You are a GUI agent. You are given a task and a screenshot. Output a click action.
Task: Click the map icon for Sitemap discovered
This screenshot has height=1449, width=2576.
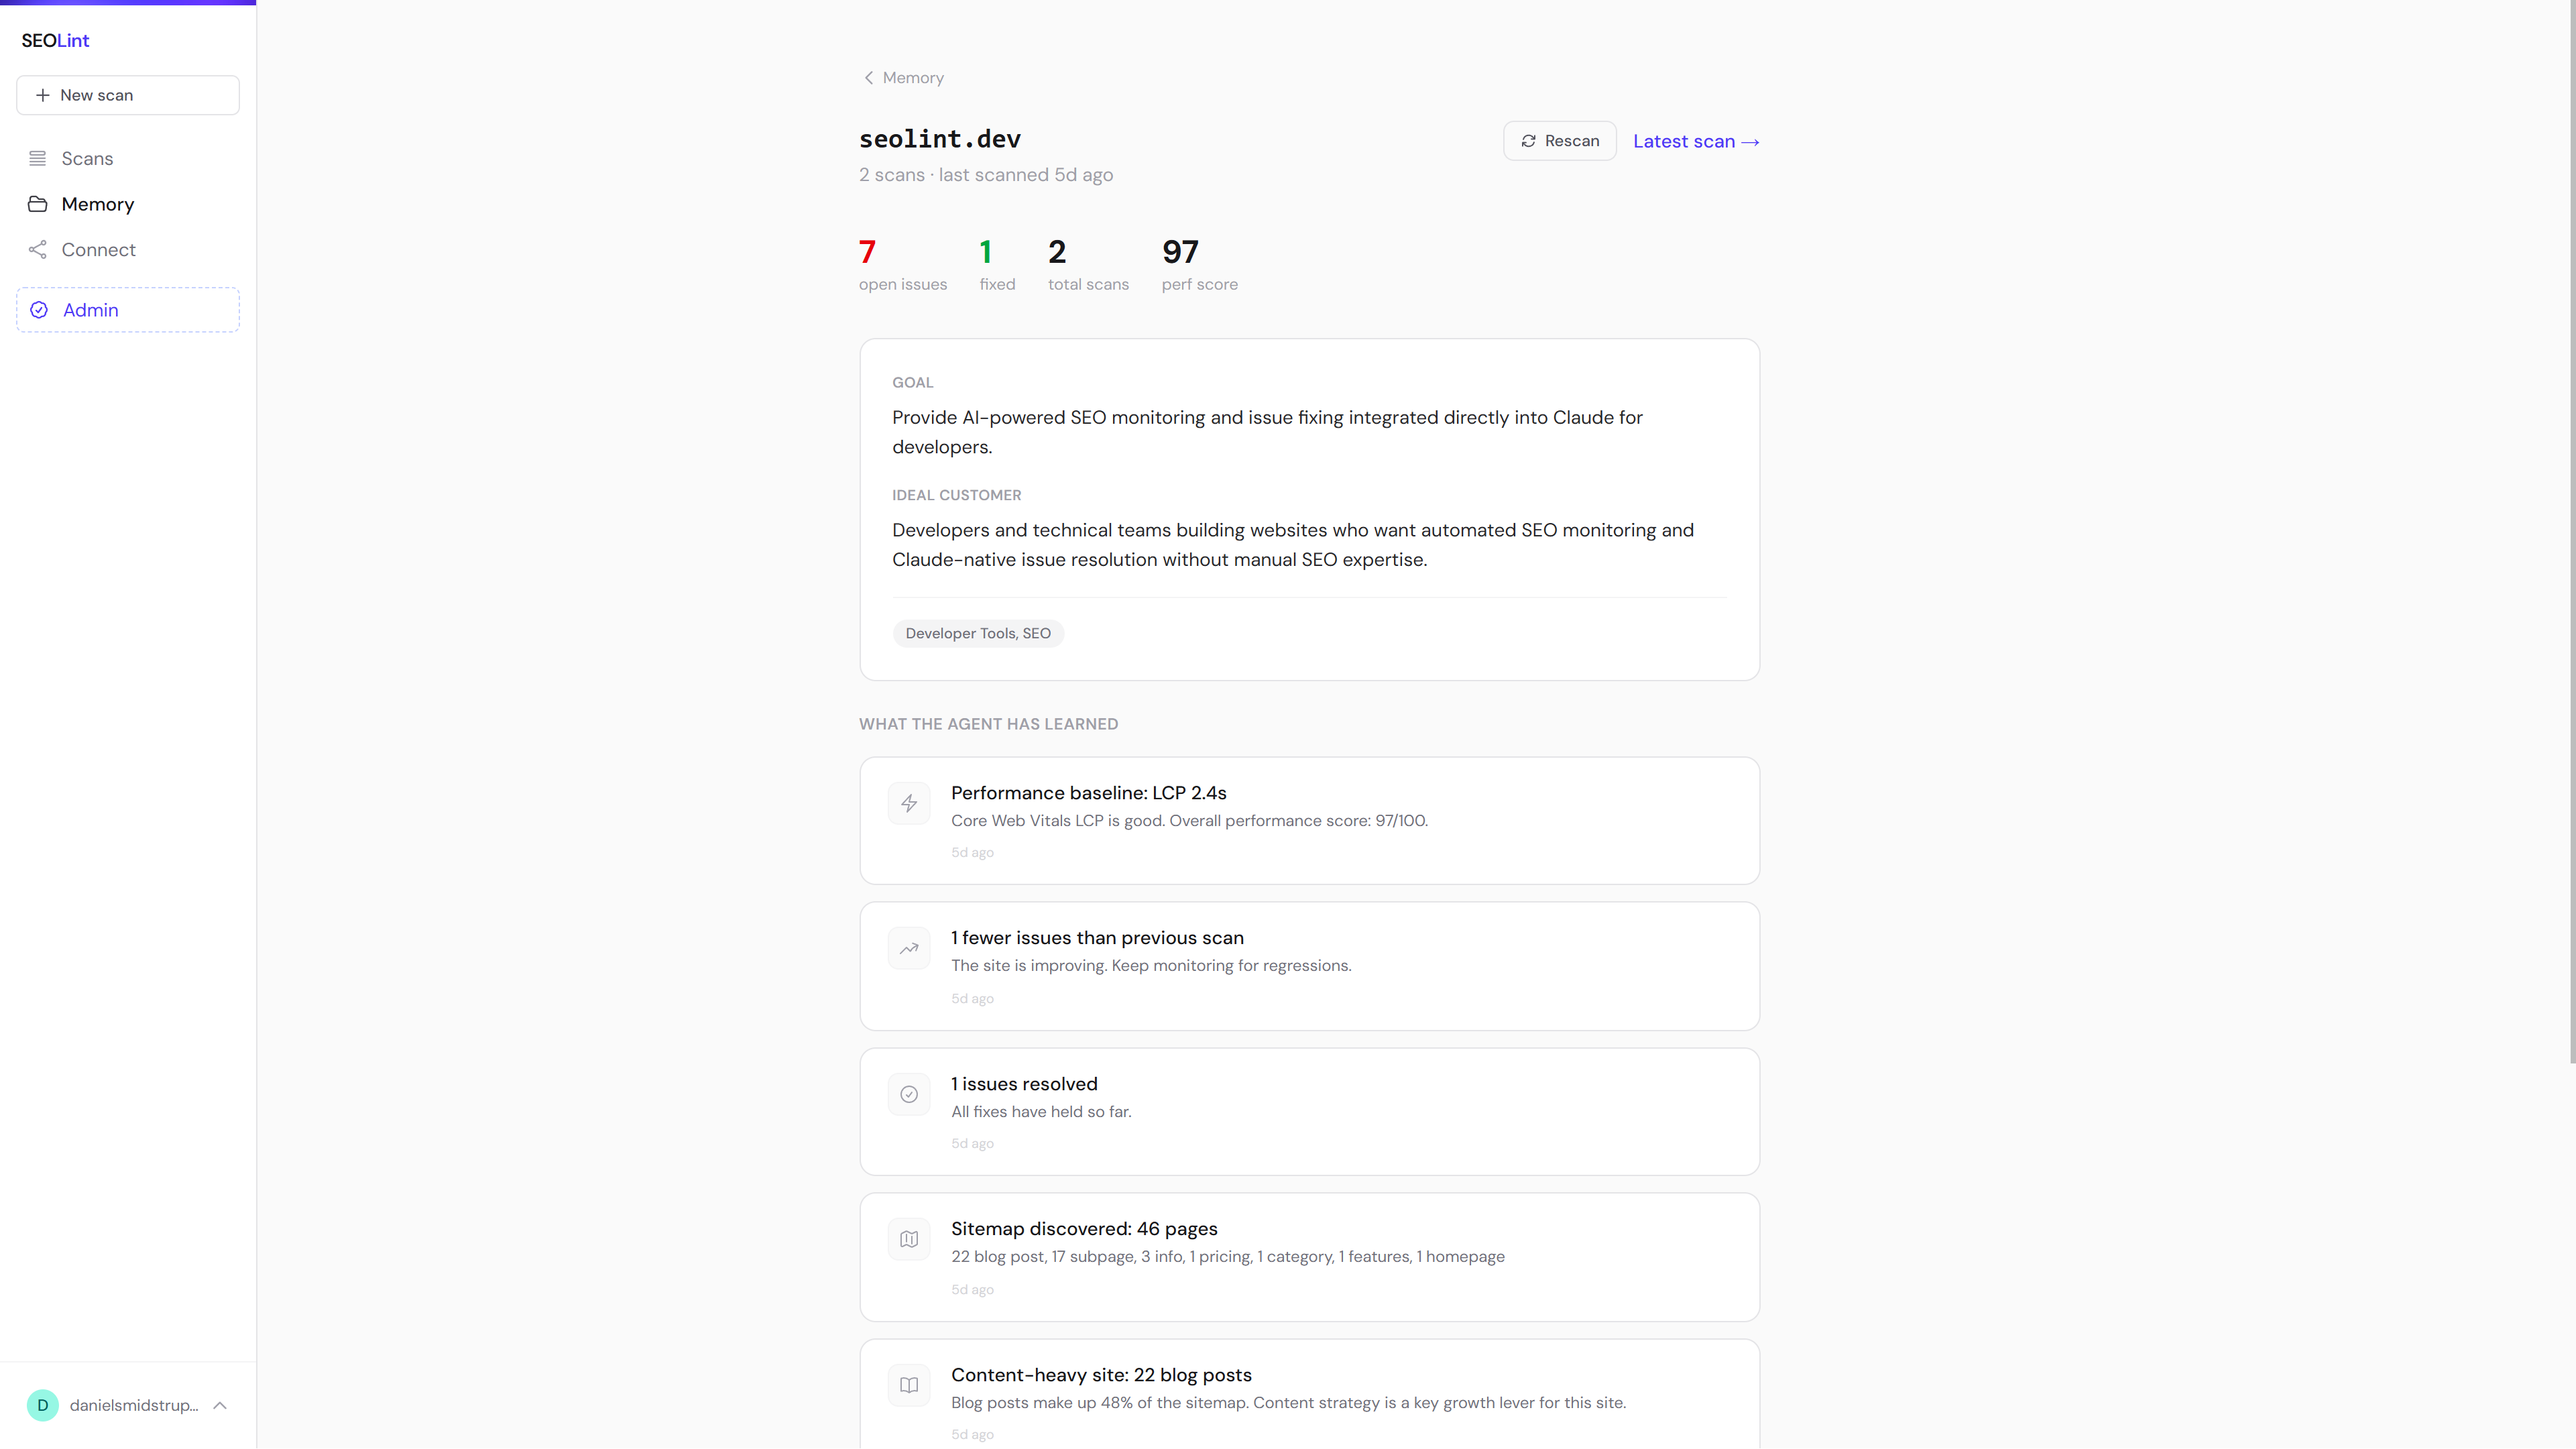pyautogui.click(x=908, y=1239)
